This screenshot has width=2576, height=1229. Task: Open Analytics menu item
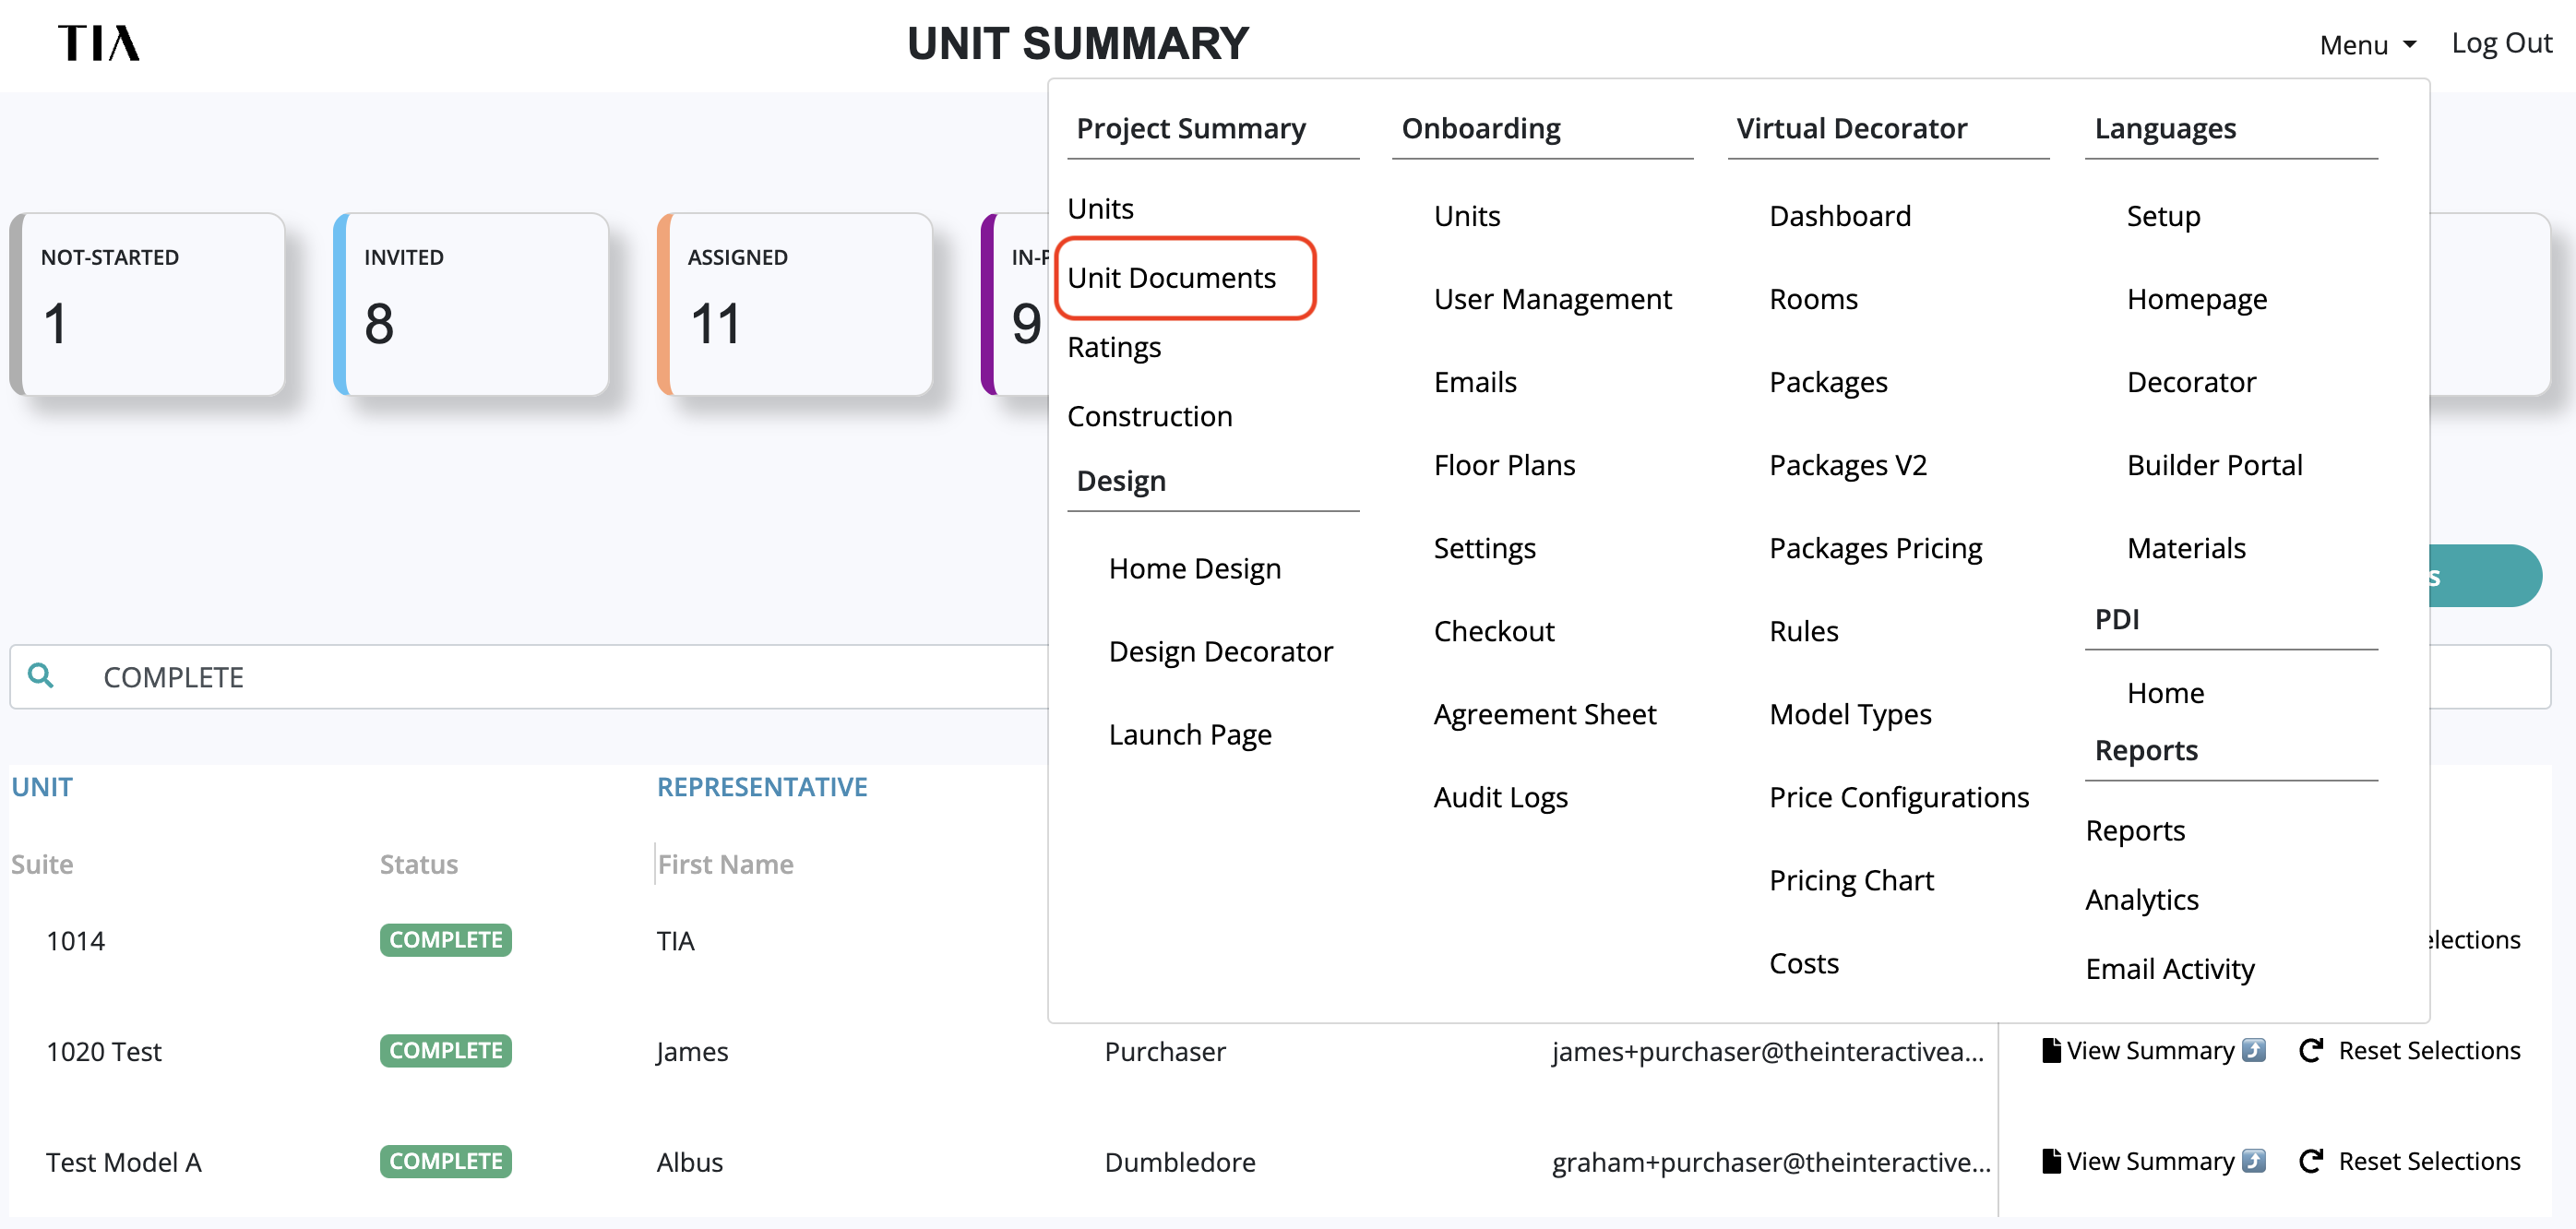pos(2142,900)
